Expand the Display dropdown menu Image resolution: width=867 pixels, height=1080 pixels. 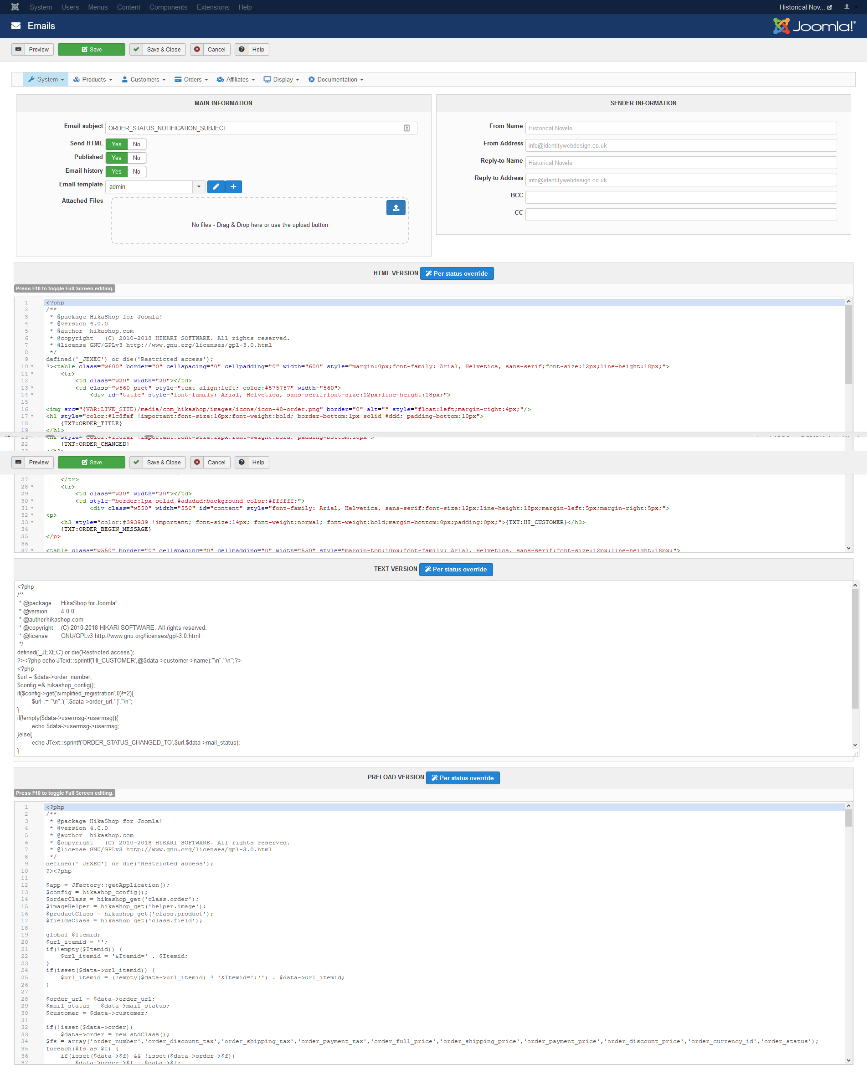click(281, 80)
